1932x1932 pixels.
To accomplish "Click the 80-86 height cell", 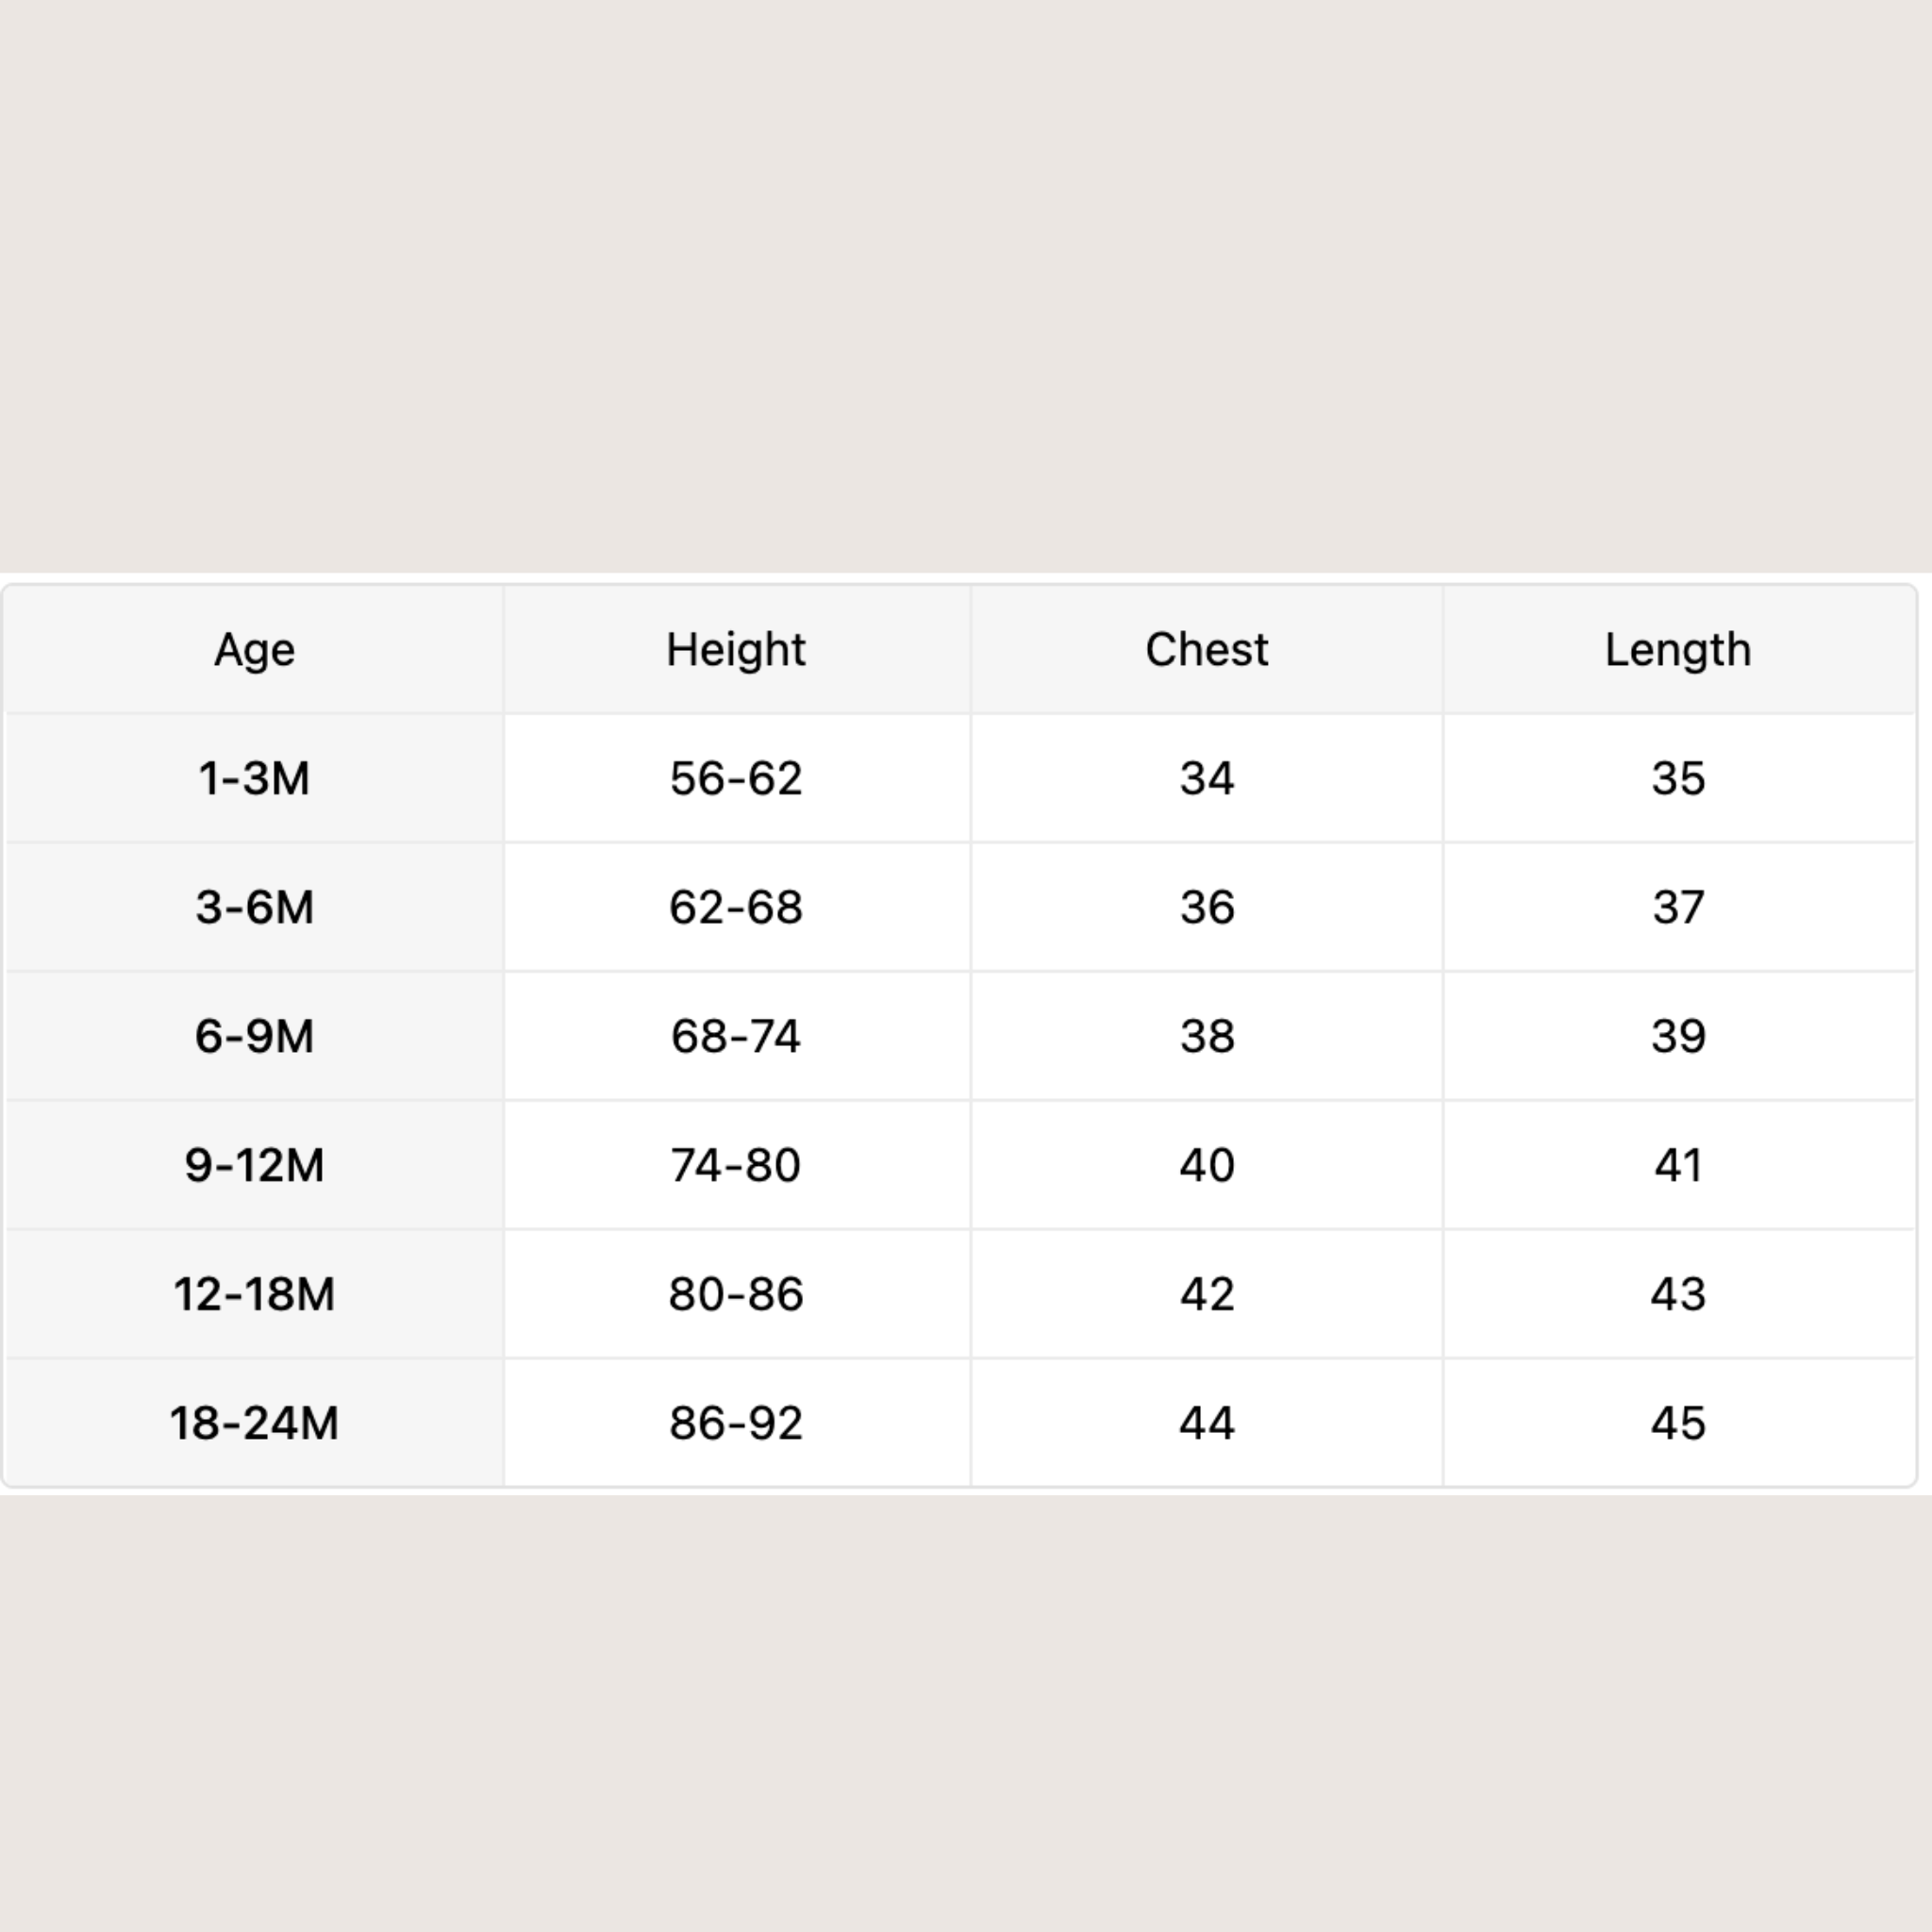I will pos(736,1294).
